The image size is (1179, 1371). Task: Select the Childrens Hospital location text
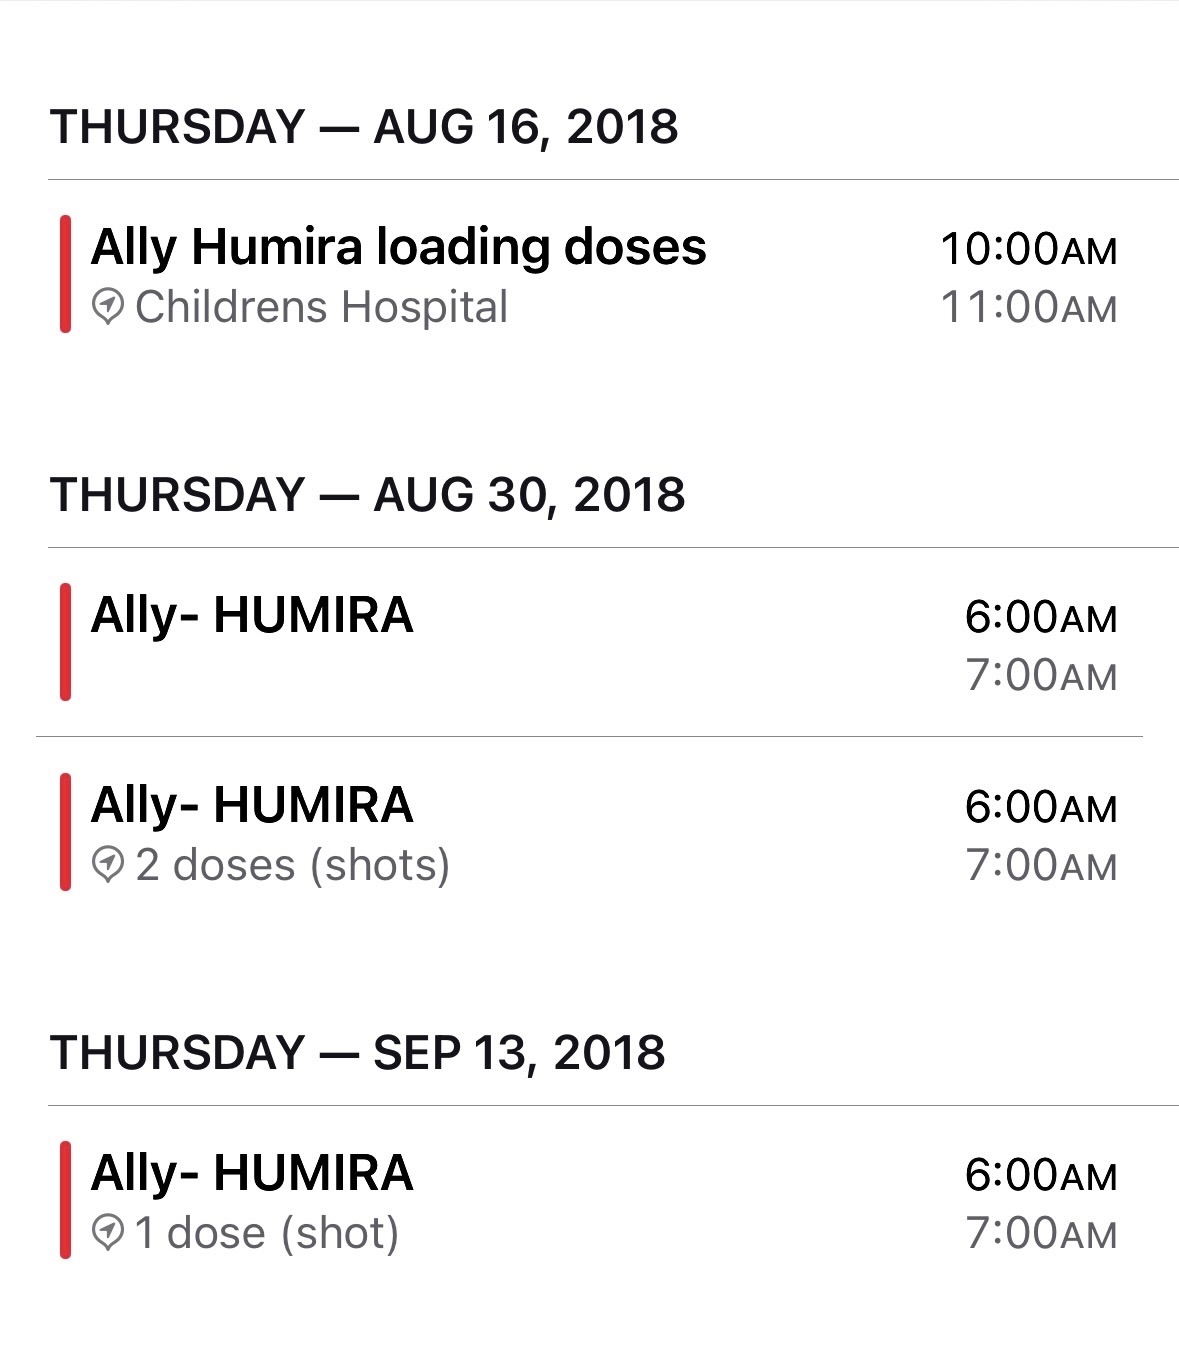(x=321, y=307)
